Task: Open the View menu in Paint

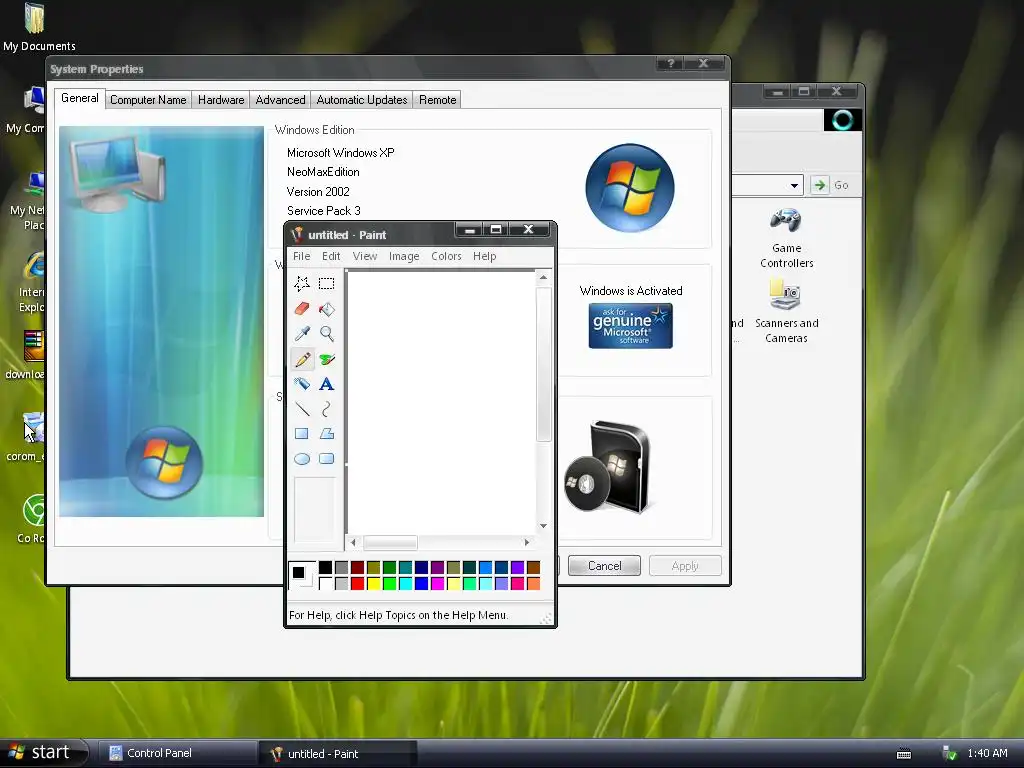Action: (365, 256)
